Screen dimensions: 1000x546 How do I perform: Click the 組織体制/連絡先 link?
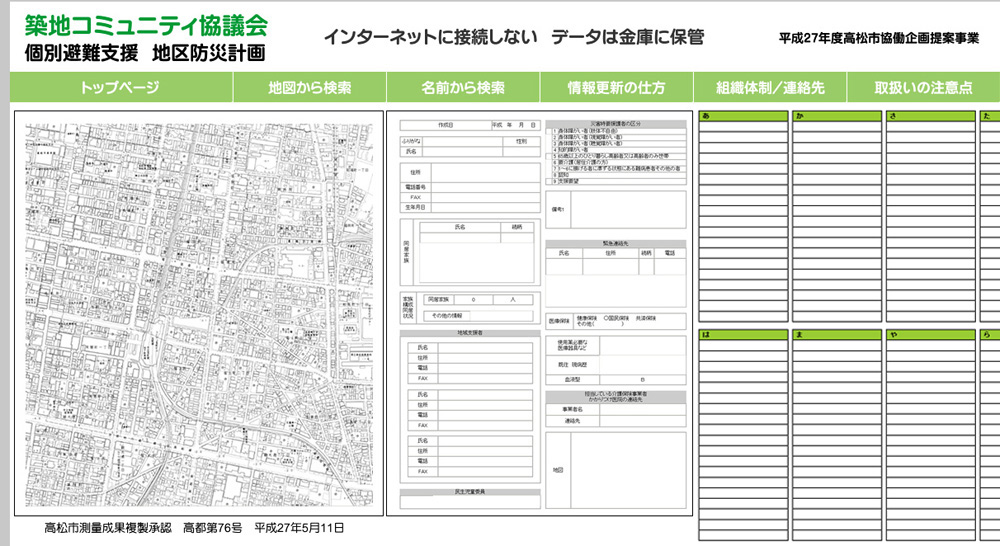click(x=770, y=88)
